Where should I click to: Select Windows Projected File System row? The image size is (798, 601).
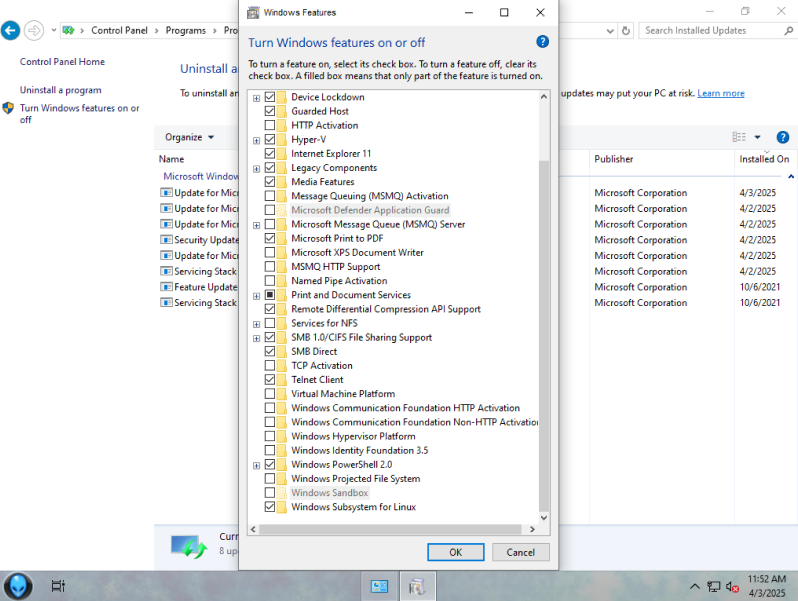pyautogui.click(x=355, y=479)
